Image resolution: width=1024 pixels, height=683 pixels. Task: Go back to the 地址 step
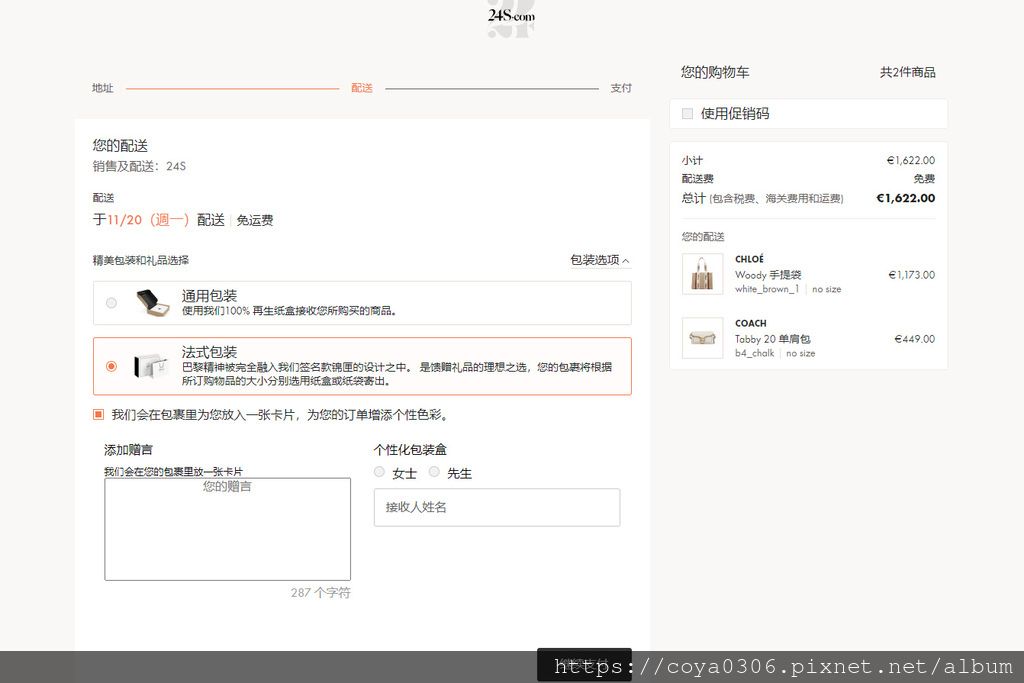coord(103,88)
